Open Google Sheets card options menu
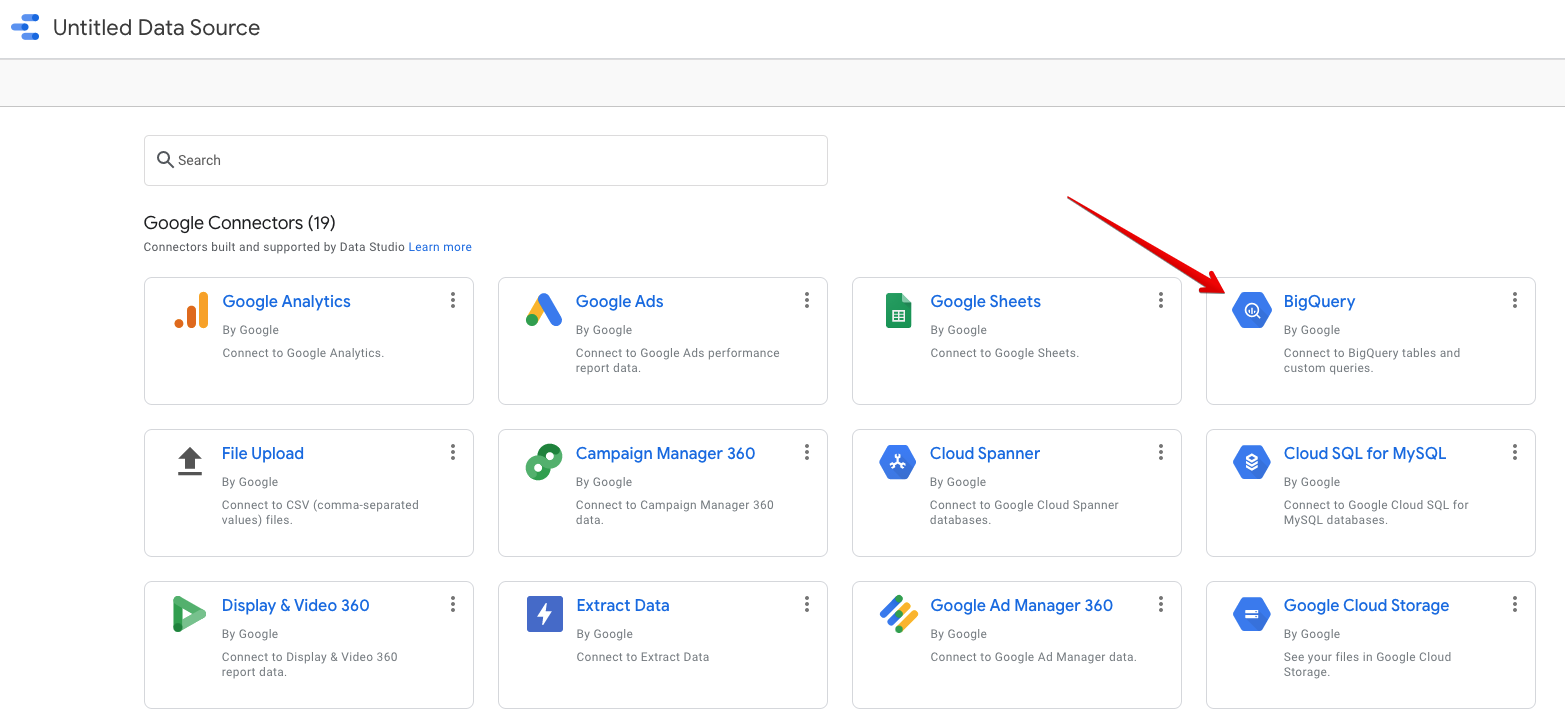Screen dimensions: 1565x726 point(1161,300)
